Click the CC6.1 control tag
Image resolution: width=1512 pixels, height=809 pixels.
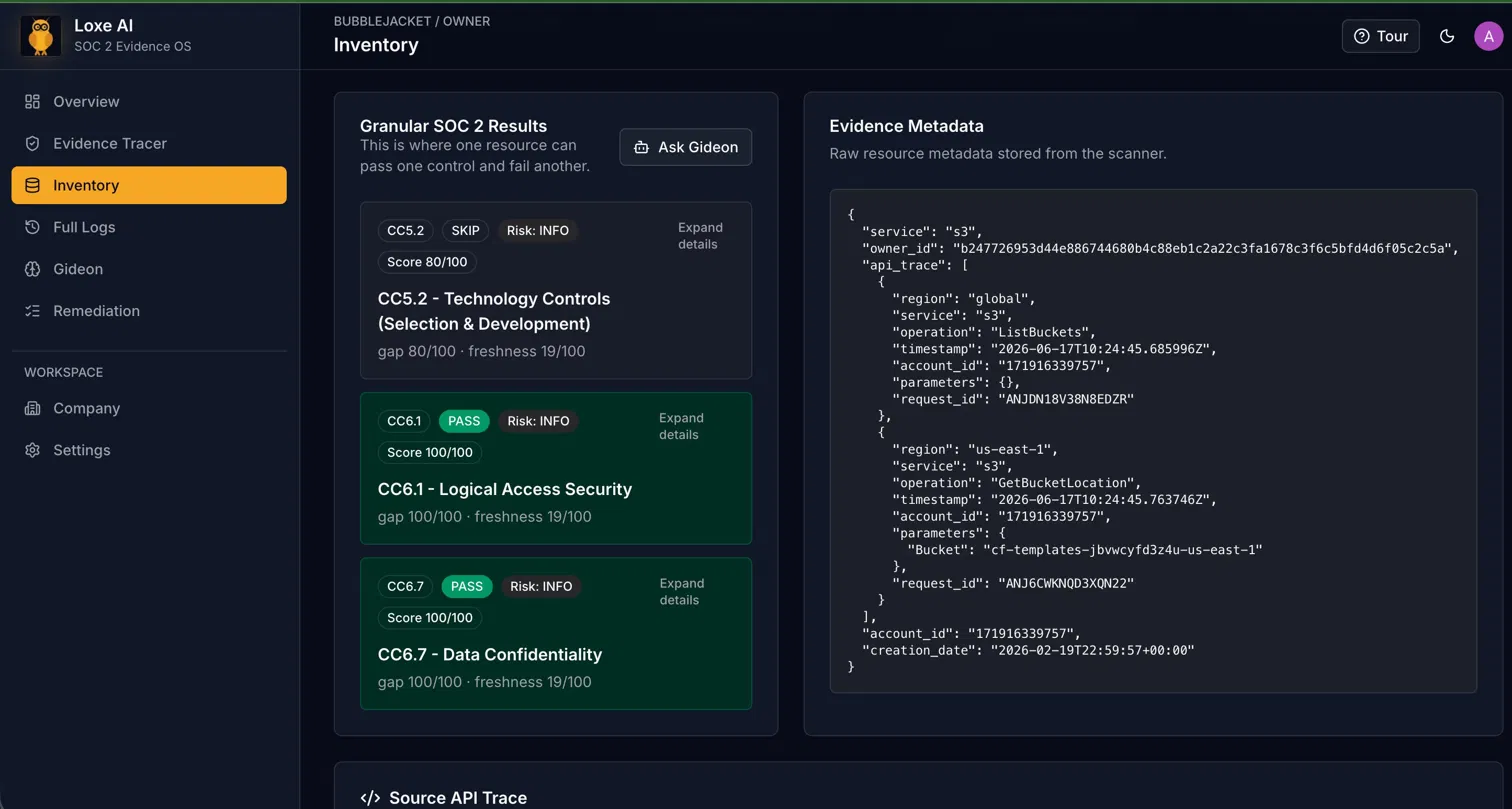click(x=404, y=421)
